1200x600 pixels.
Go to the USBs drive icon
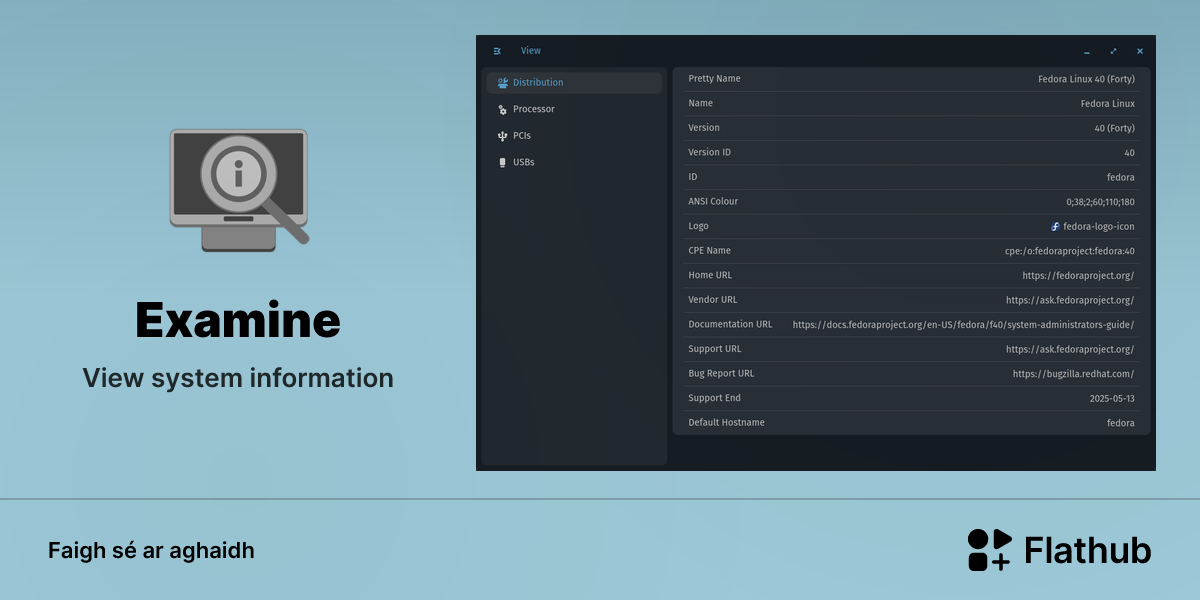click(x=503, y=162)
